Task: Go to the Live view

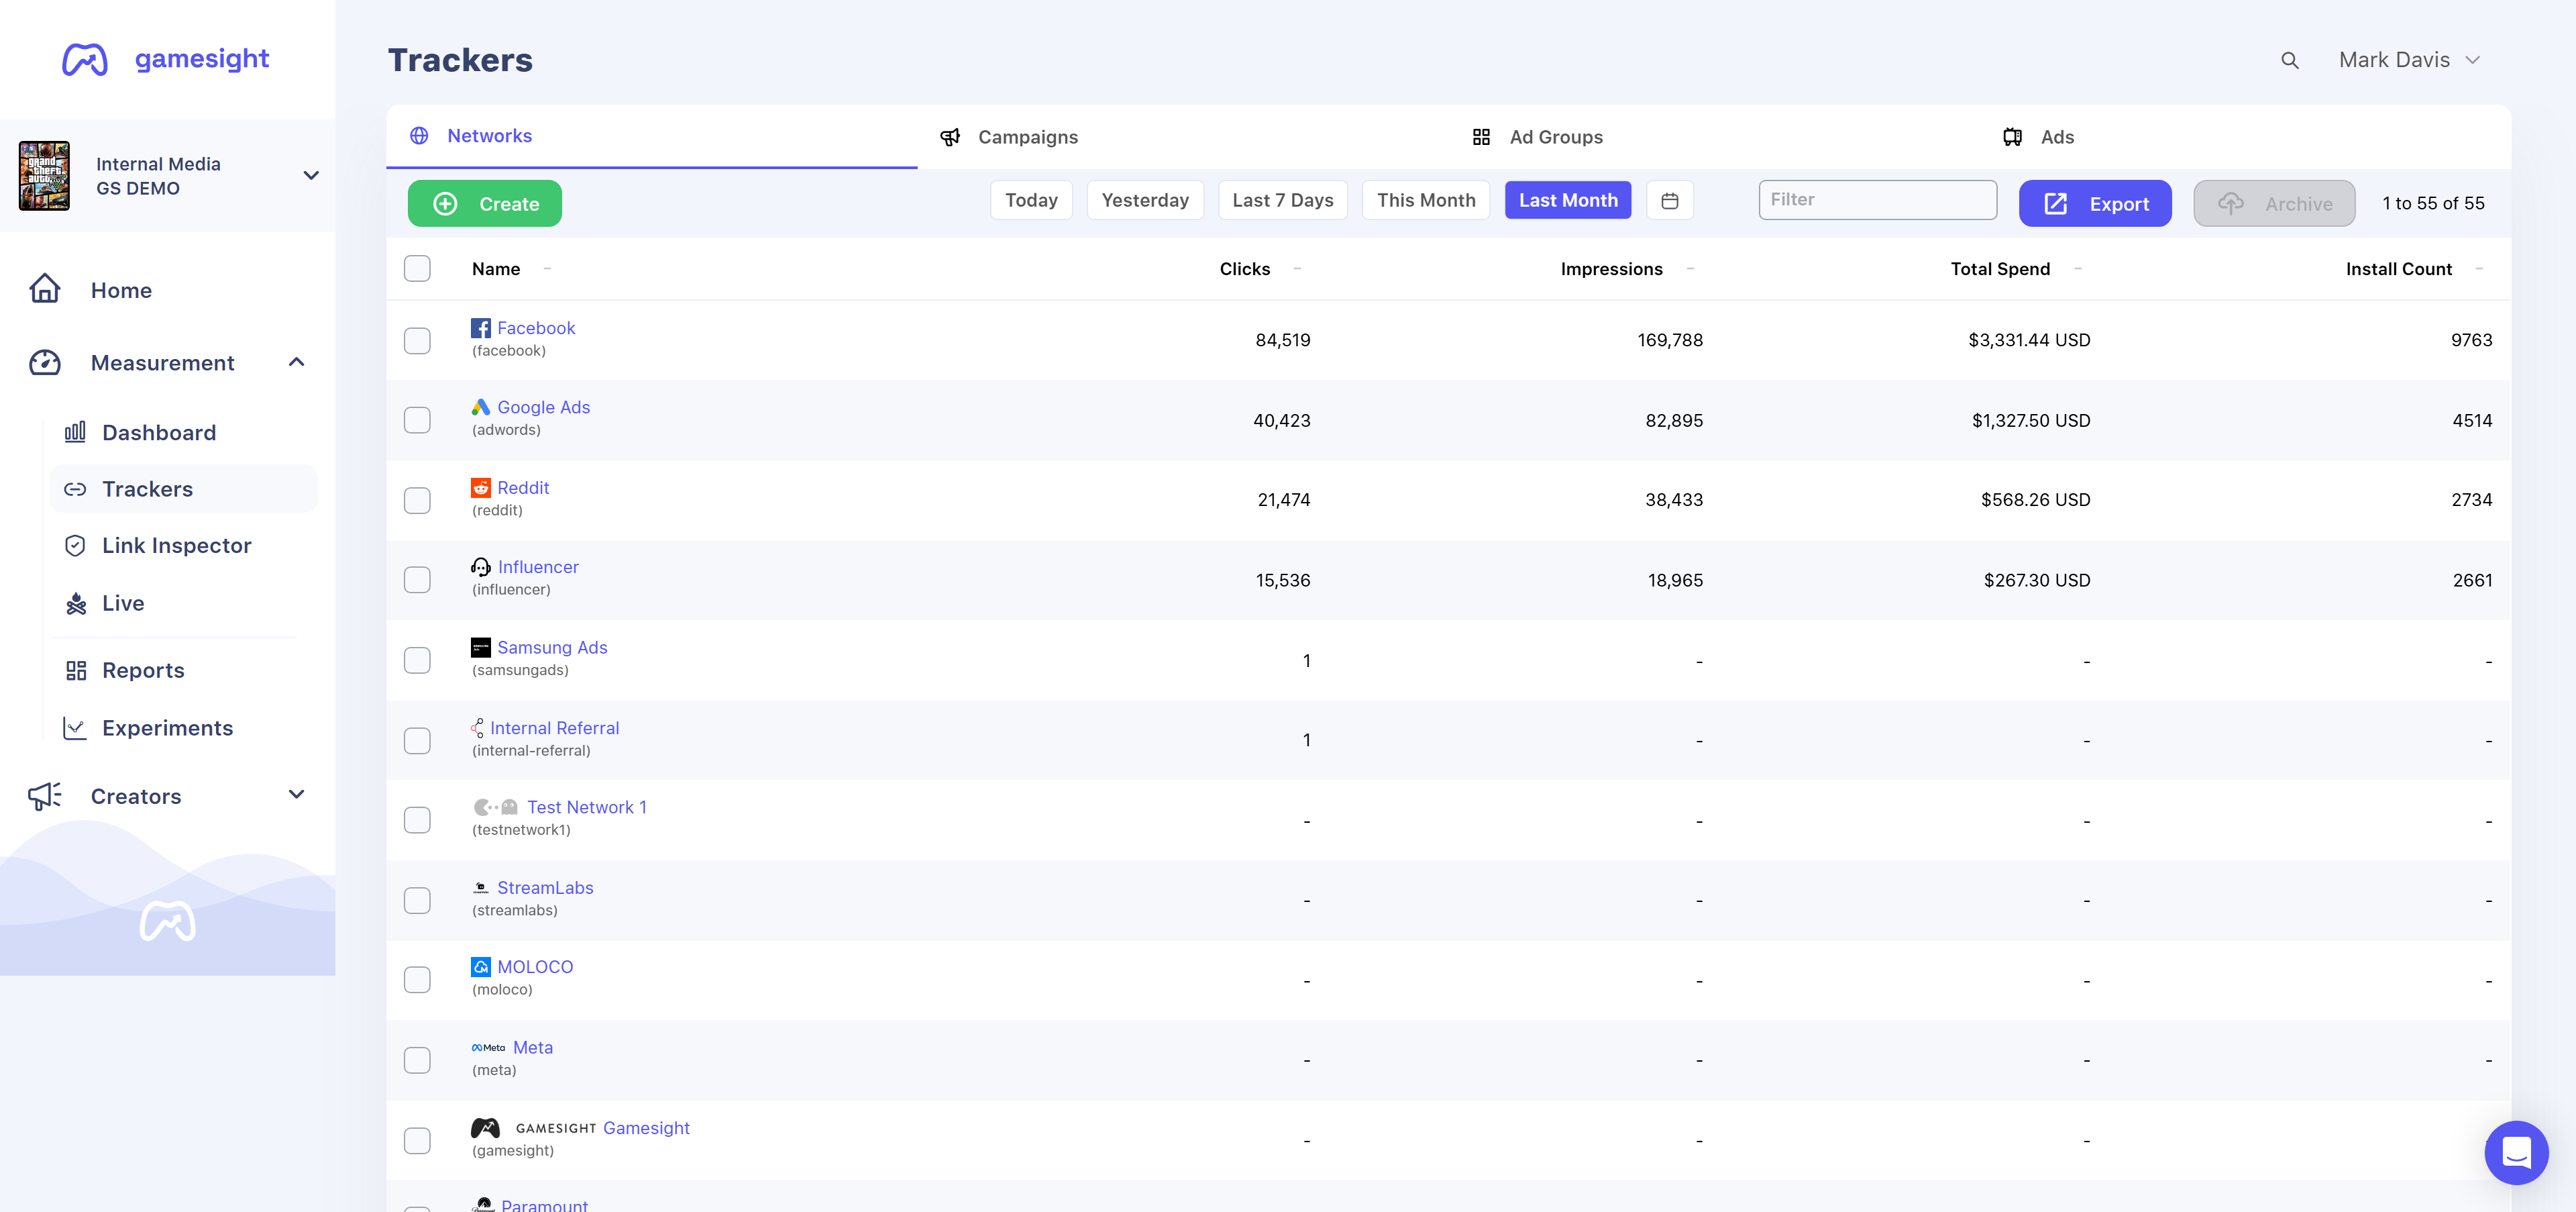Action: [x=123, y=604]
